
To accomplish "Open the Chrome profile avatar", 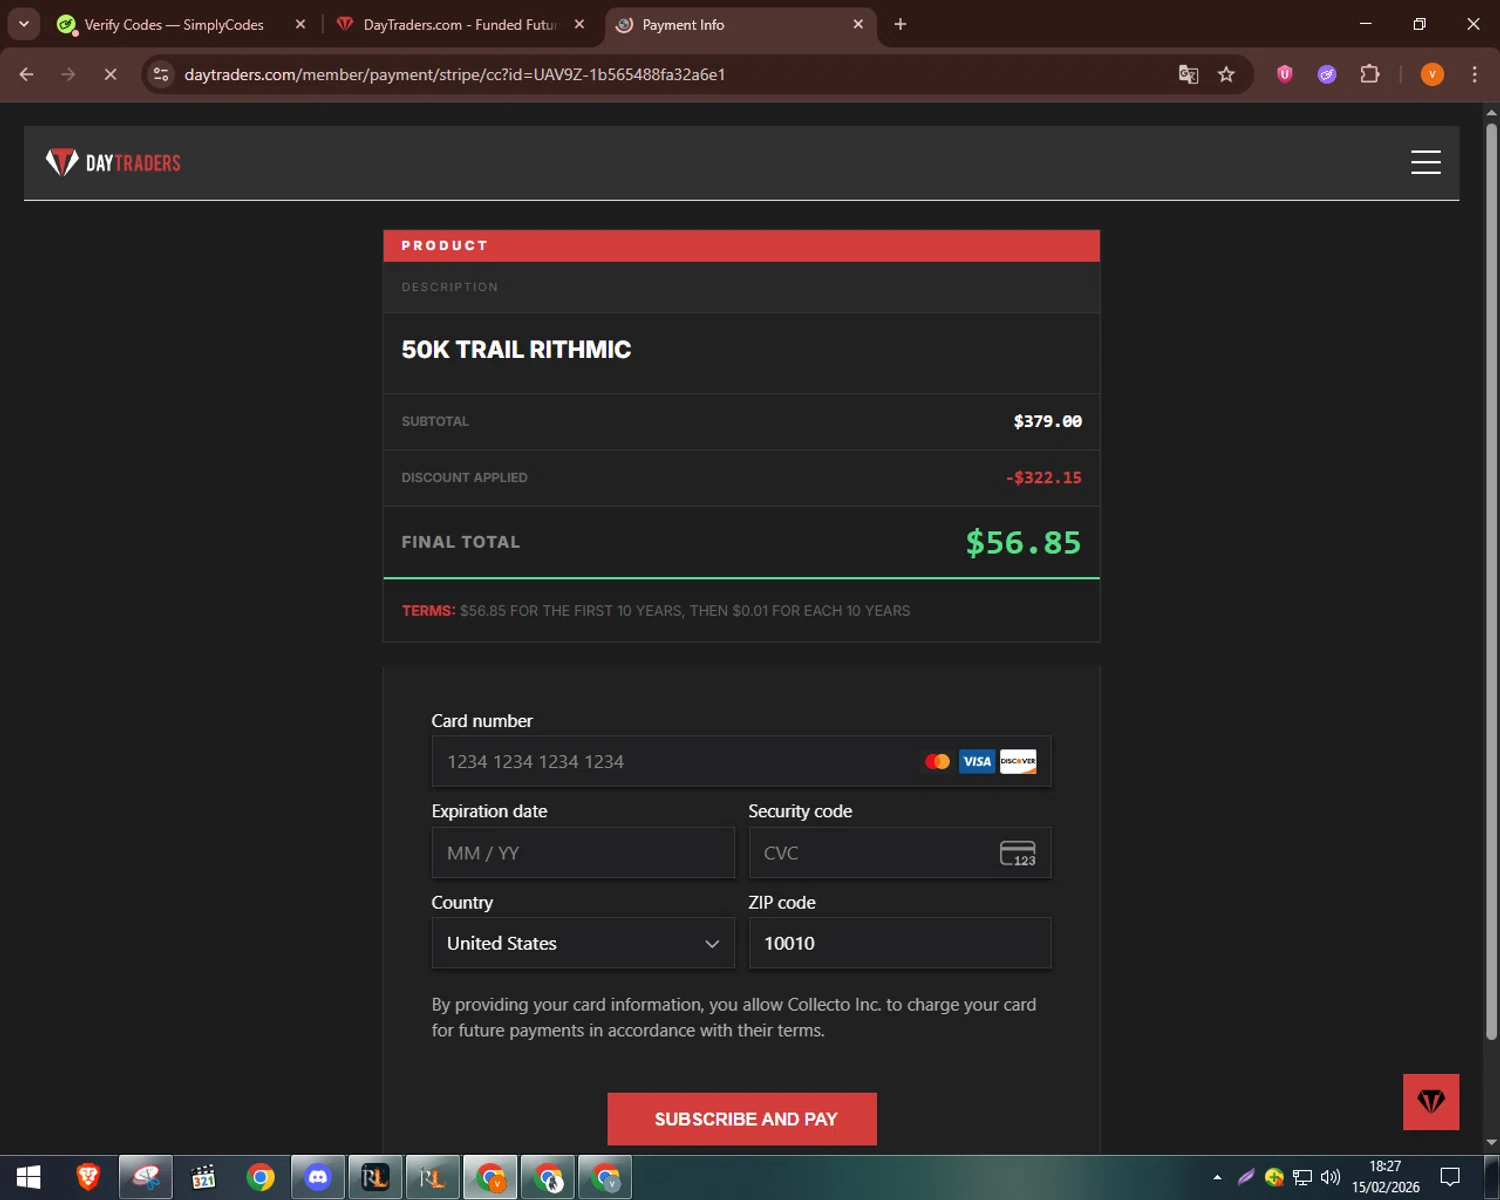I will click(1432, 74).
